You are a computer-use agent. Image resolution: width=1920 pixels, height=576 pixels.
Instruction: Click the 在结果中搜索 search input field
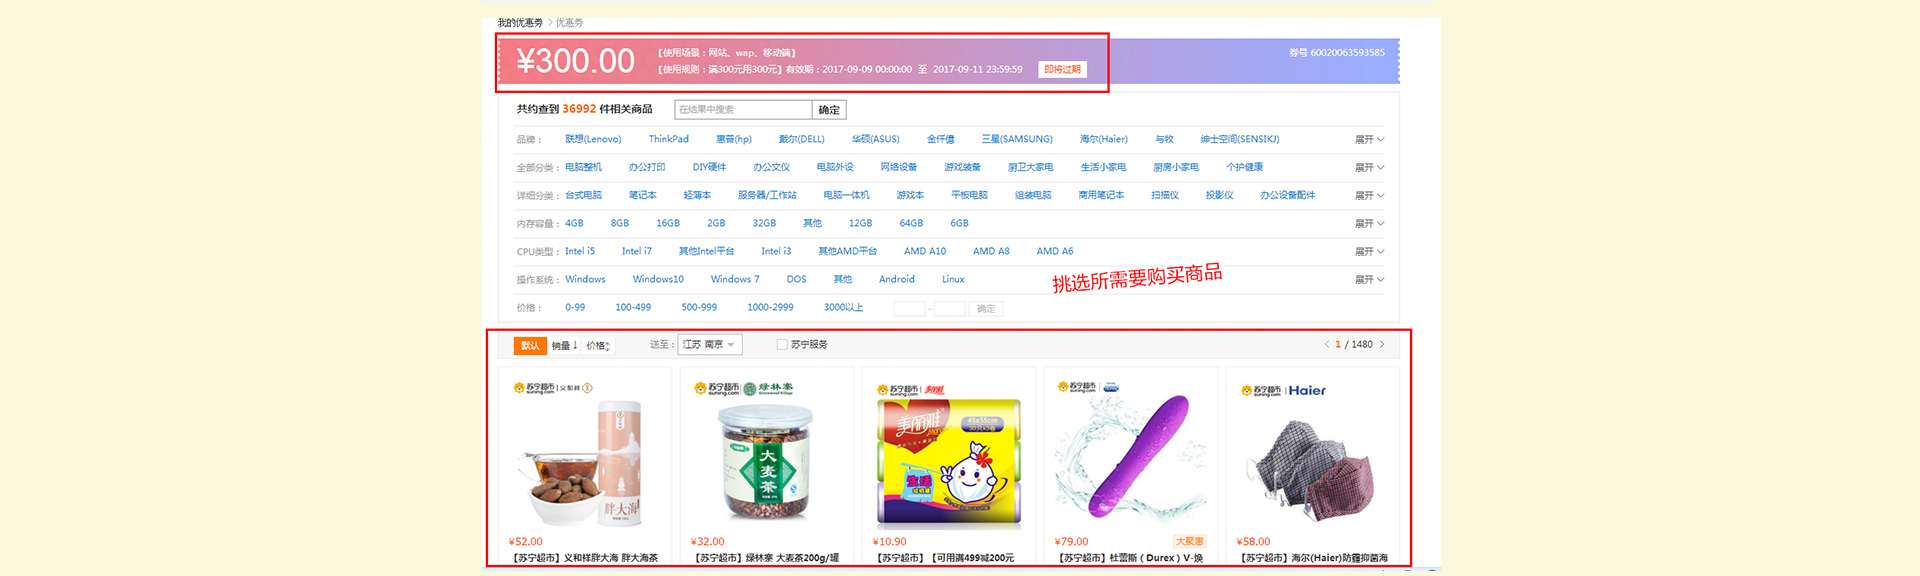tap(743, 110)
